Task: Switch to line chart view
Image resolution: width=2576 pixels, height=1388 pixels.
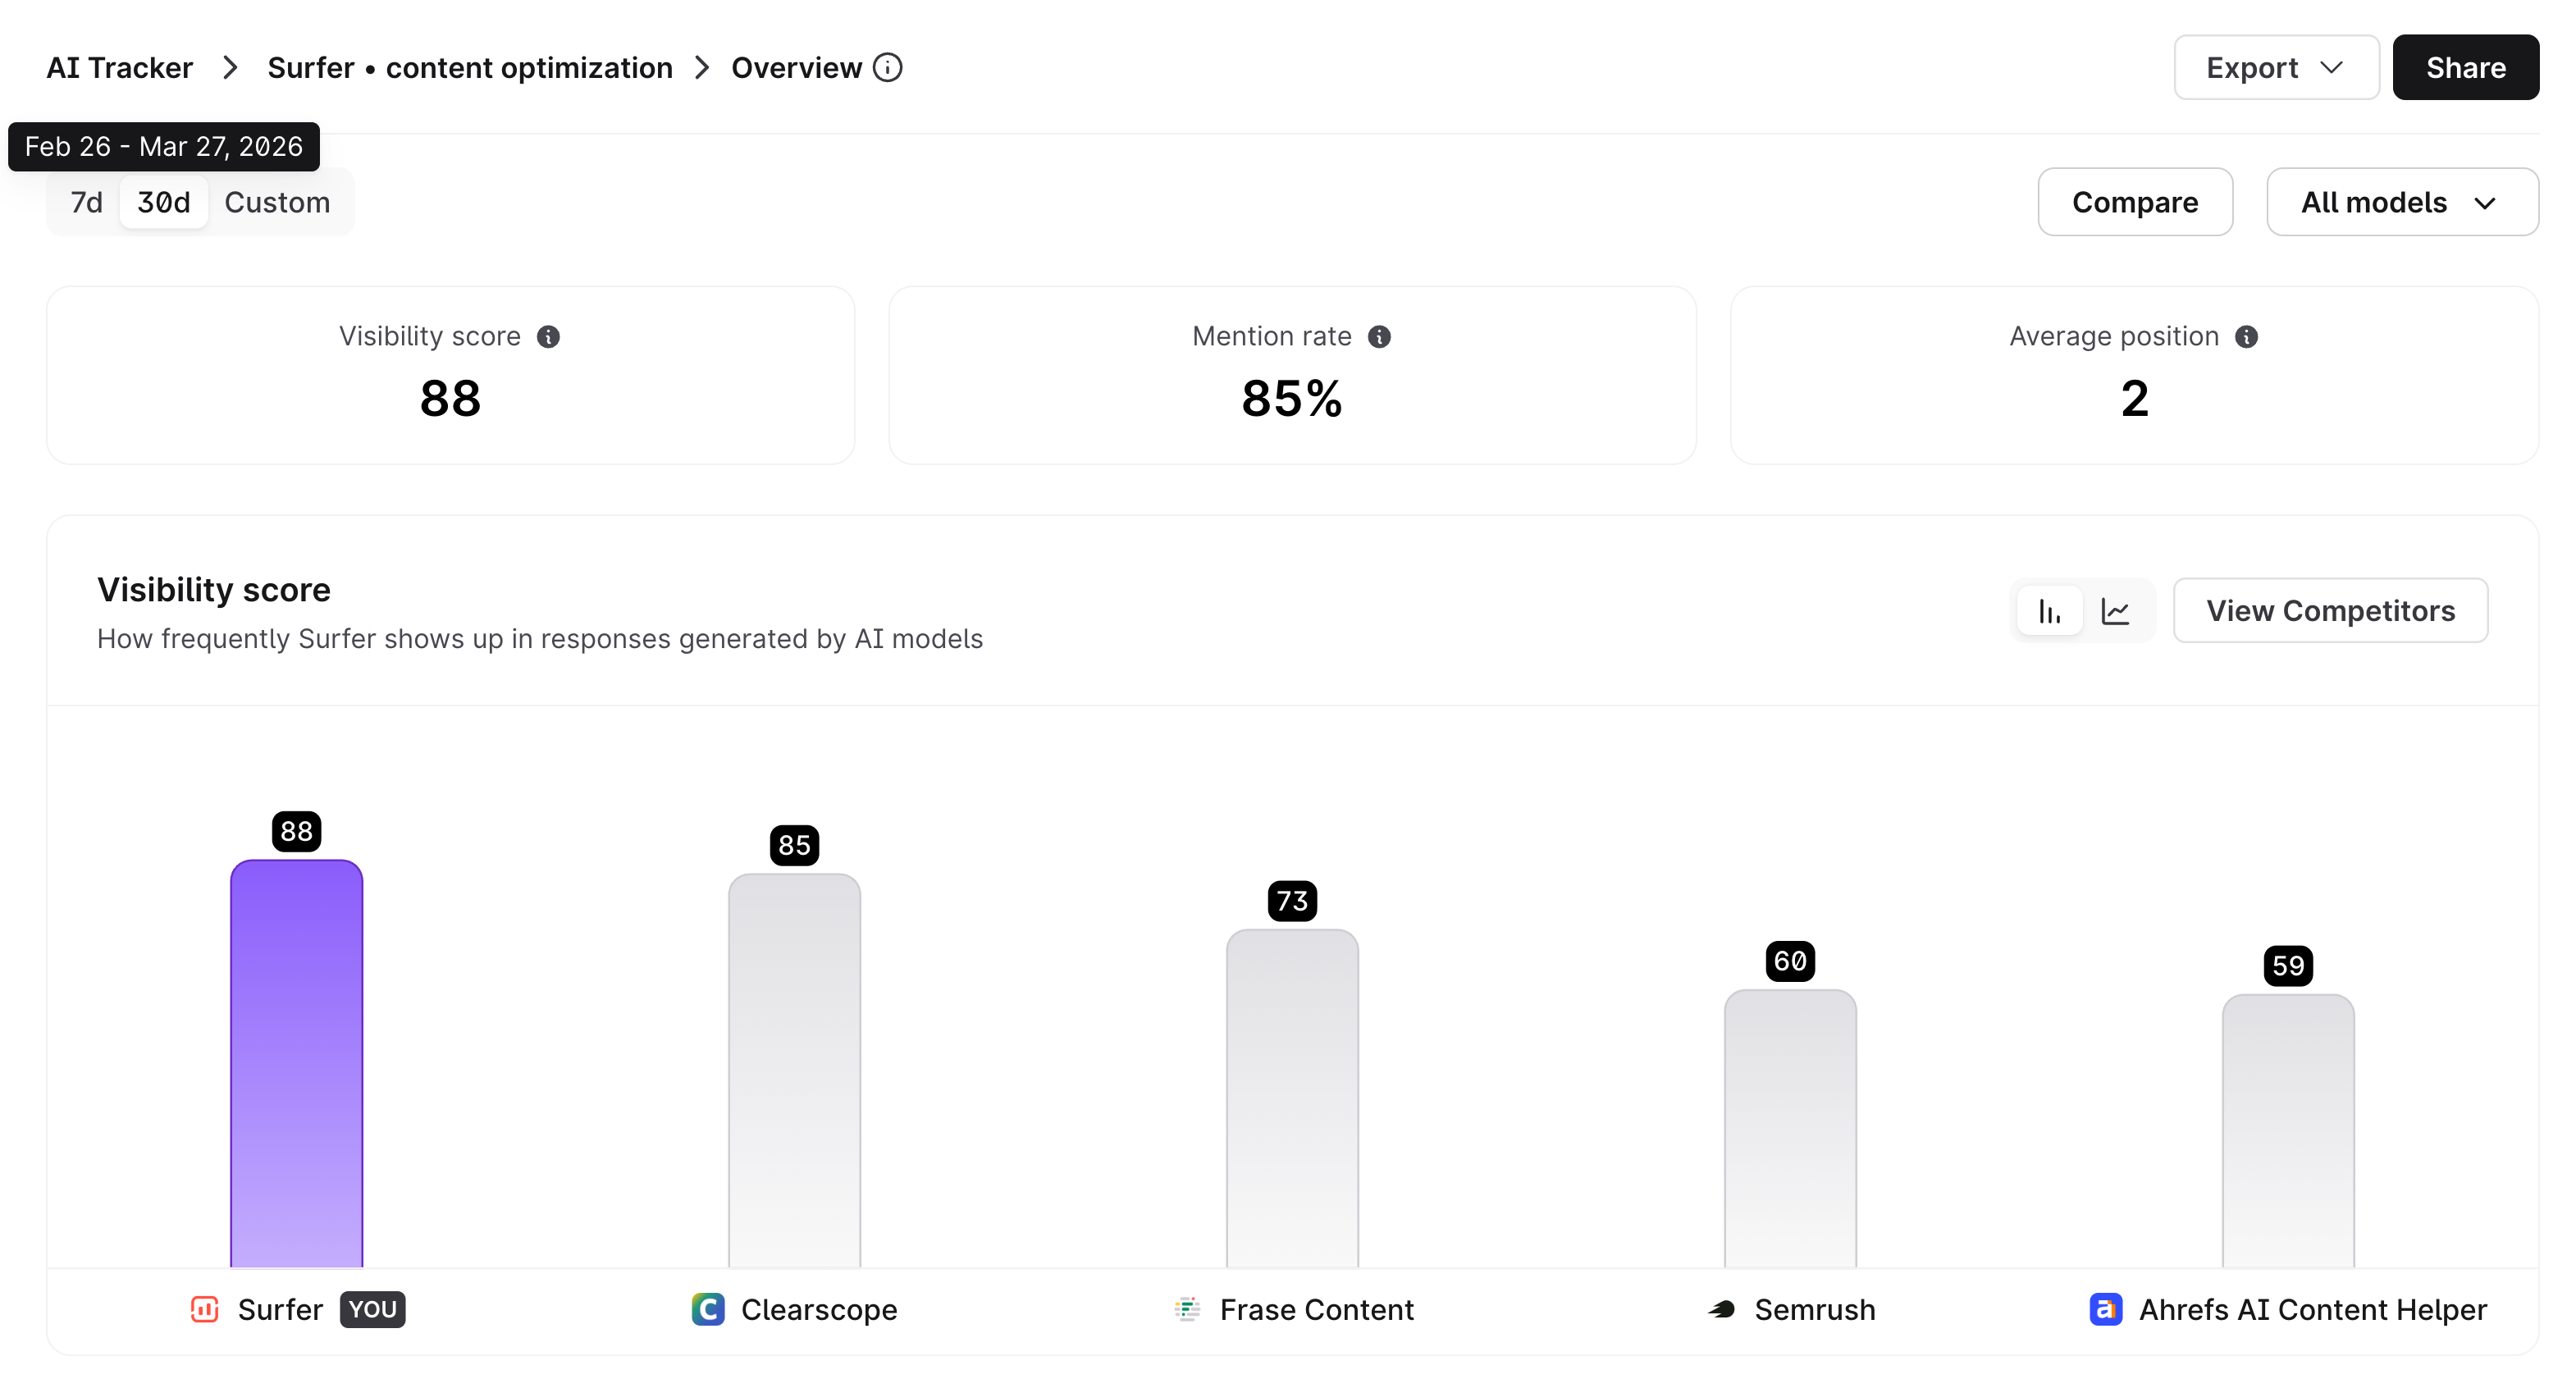Action: coord(2115,611)
